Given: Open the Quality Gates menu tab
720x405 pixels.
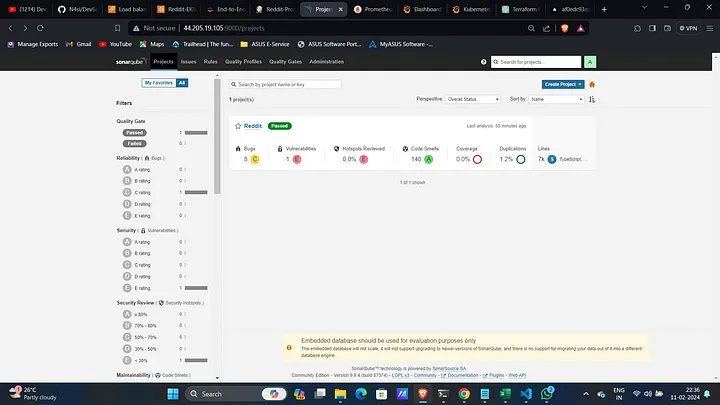Looking at the screenshot, I should pos(286,62).
